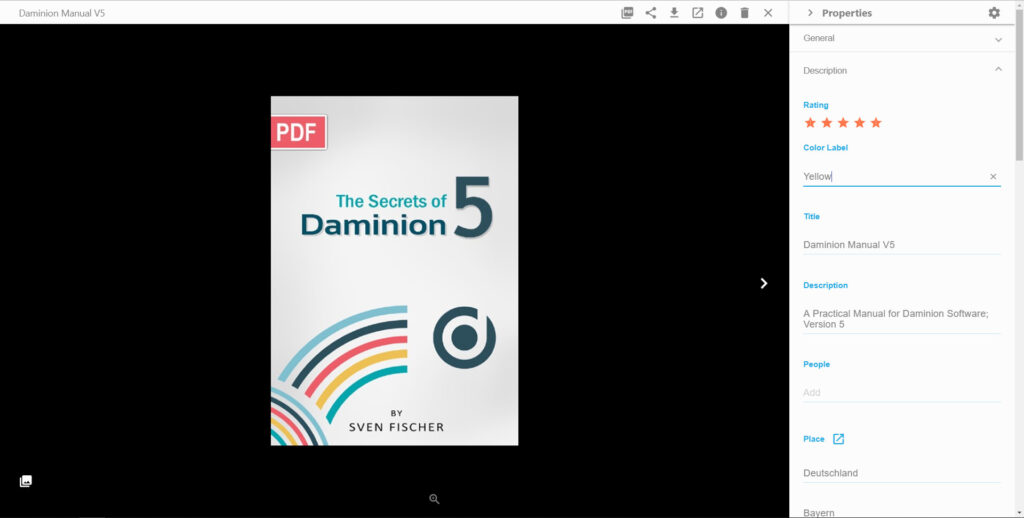
Task: Collapse the Description section
Action: tap(998, 70)
